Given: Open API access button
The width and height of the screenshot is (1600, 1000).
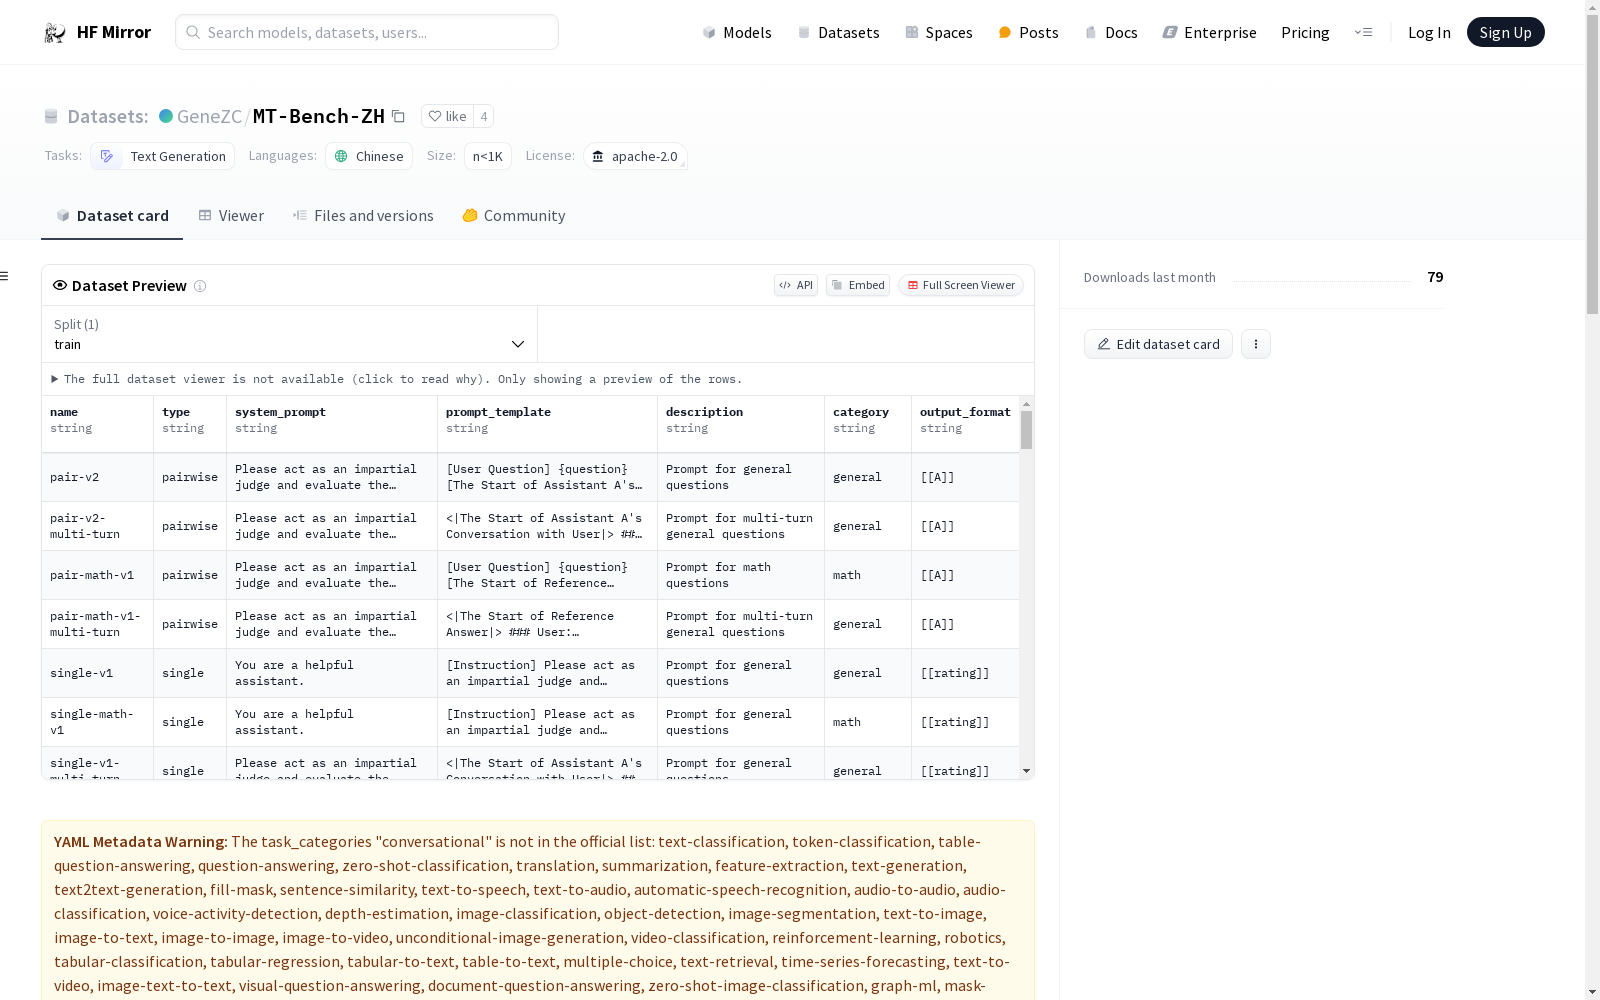Looking at the screenshot, I should 796,285.
